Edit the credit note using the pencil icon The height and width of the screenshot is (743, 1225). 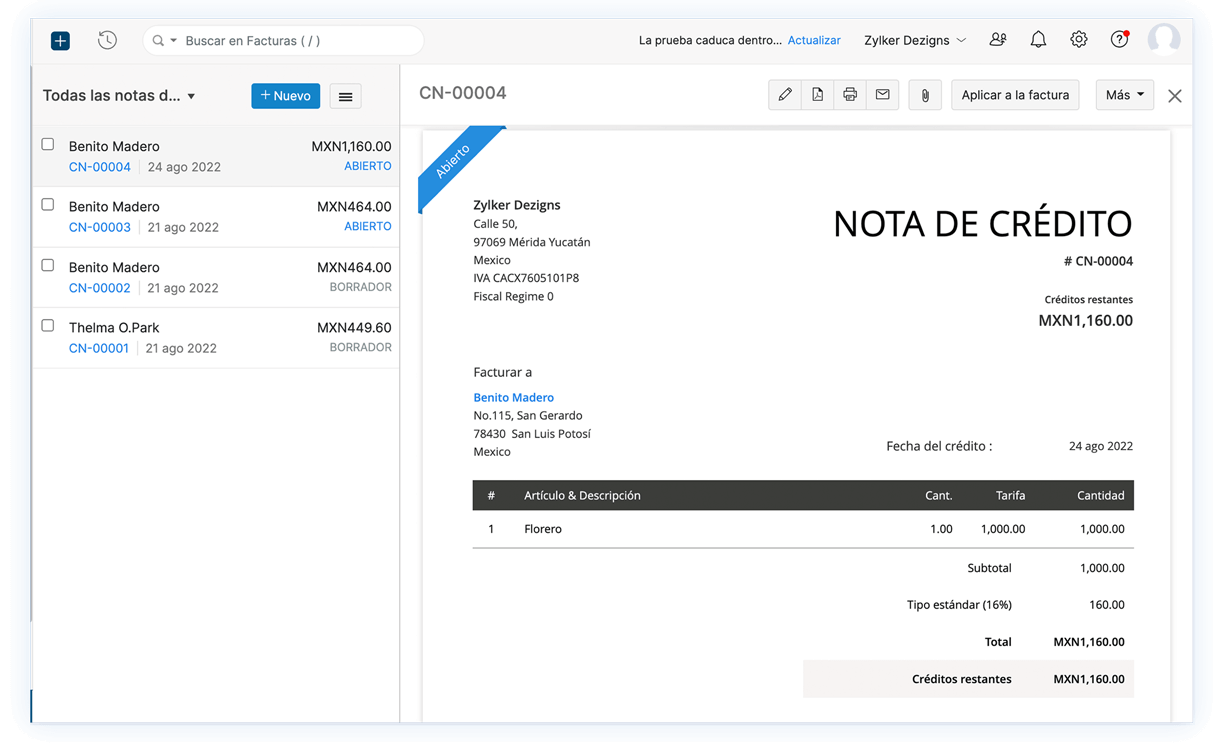click(784, 94)
